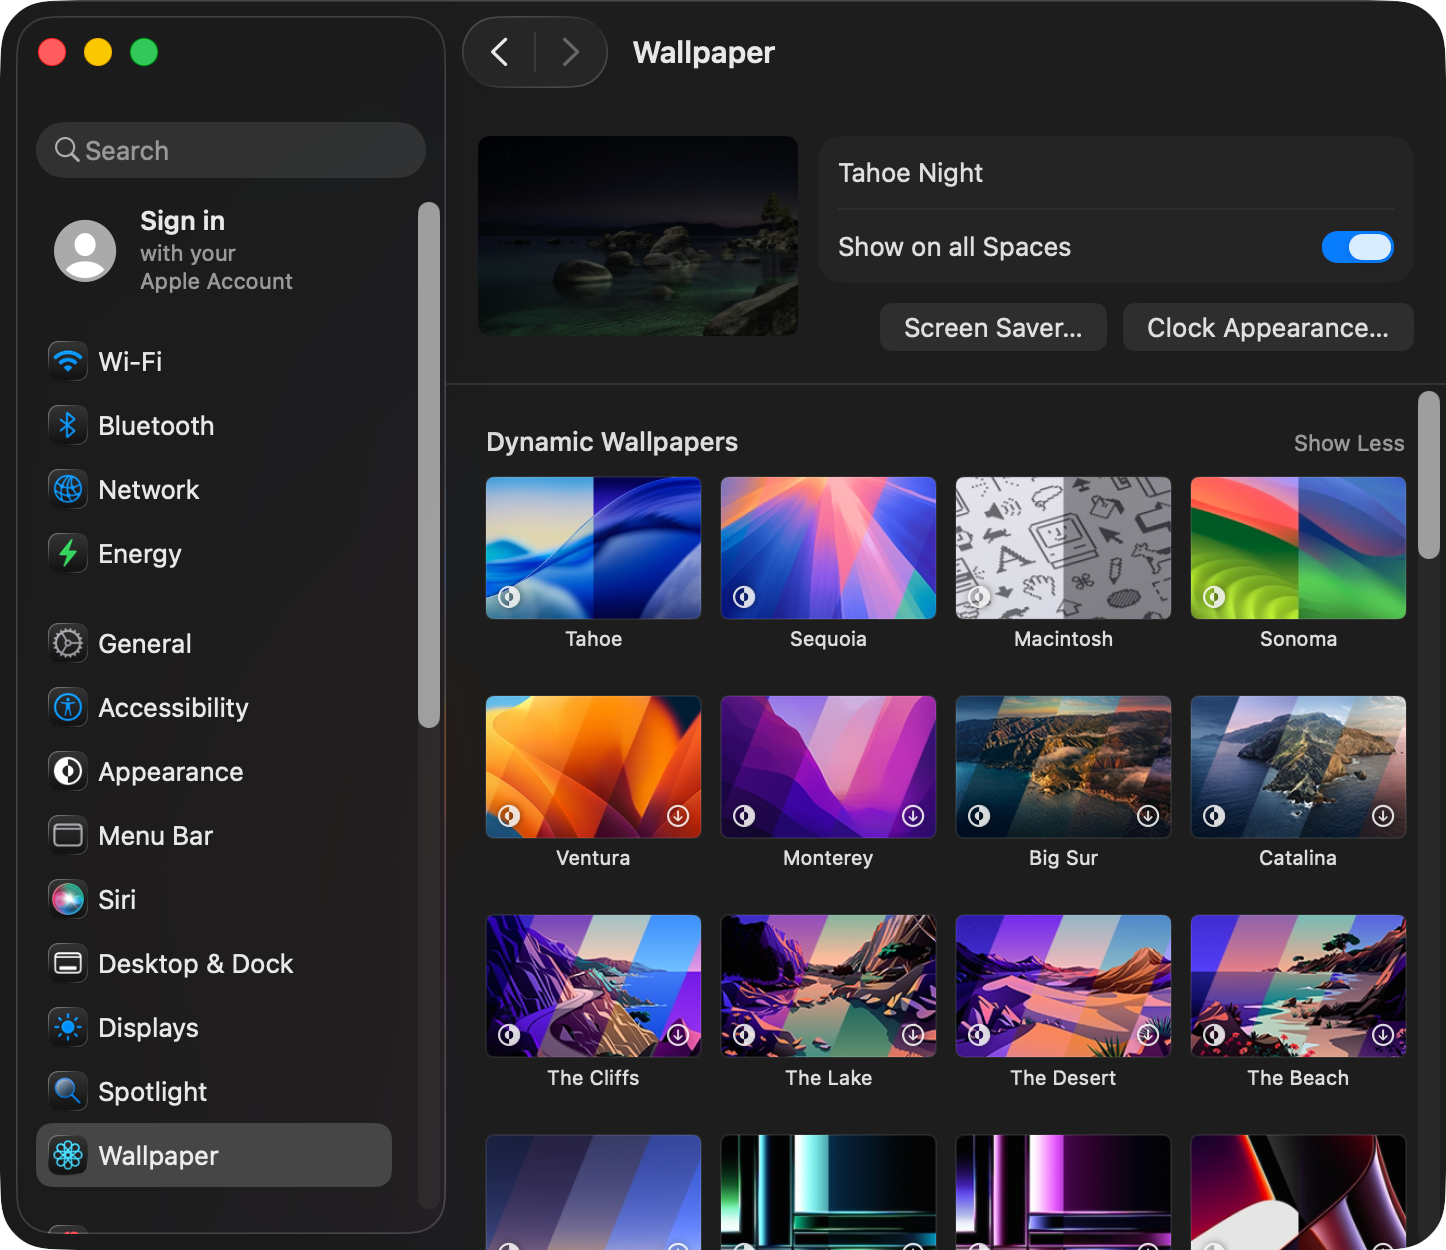
Task: Click the current Tahoe Night wallpaper preview
Action: (638, 236)
